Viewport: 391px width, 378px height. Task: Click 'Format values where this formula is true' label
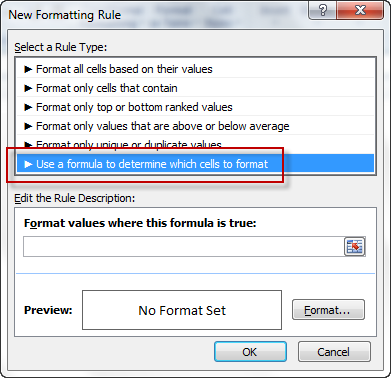140,223
